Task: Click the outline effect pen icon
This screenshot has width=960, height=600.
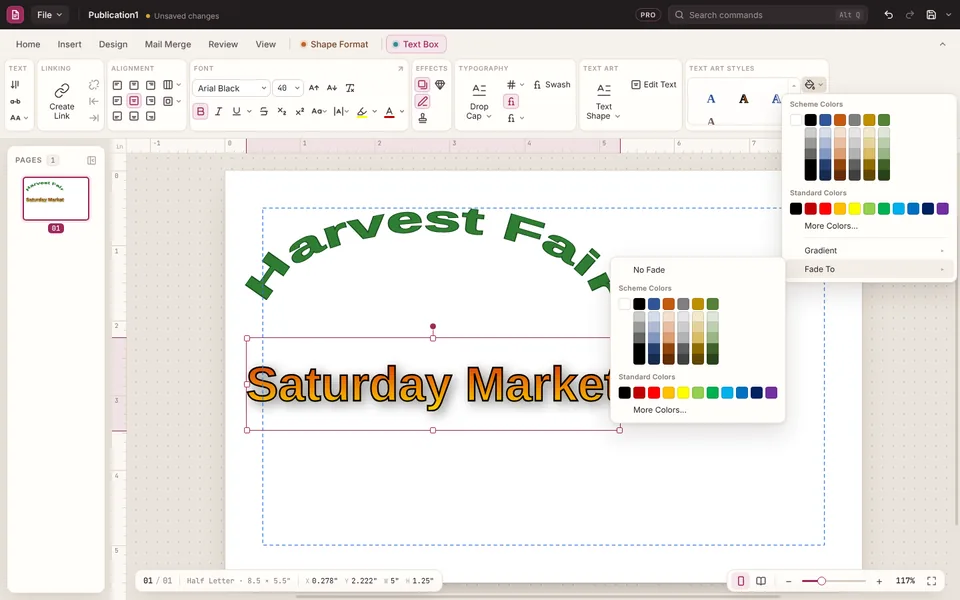Action: coord(422,102)
